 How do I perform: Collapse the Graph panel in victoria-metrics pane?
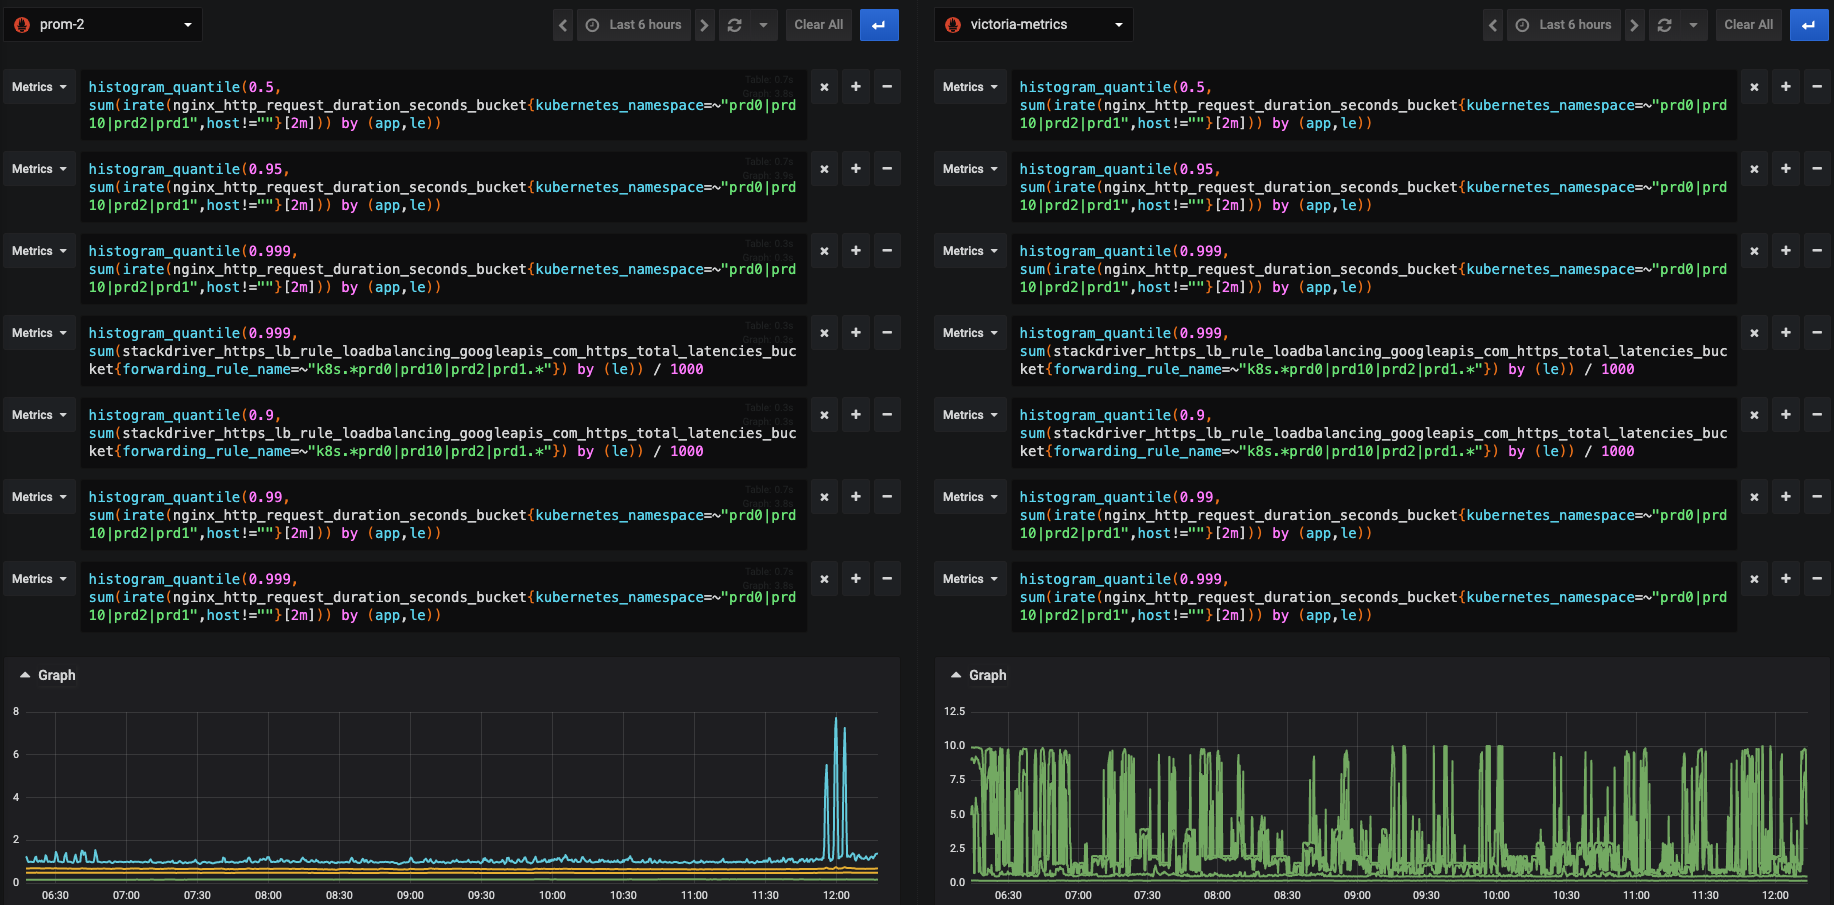pos(978,675)
